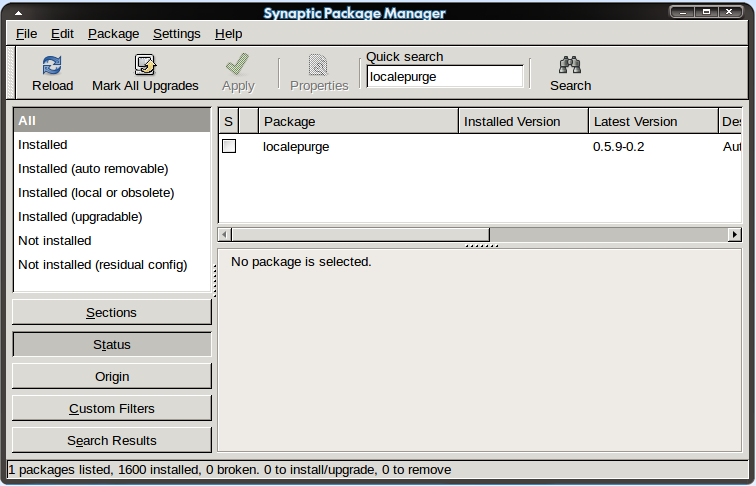756x486 pixels.
Task: Open the Package menu
Action: click(x=113, y=34)
